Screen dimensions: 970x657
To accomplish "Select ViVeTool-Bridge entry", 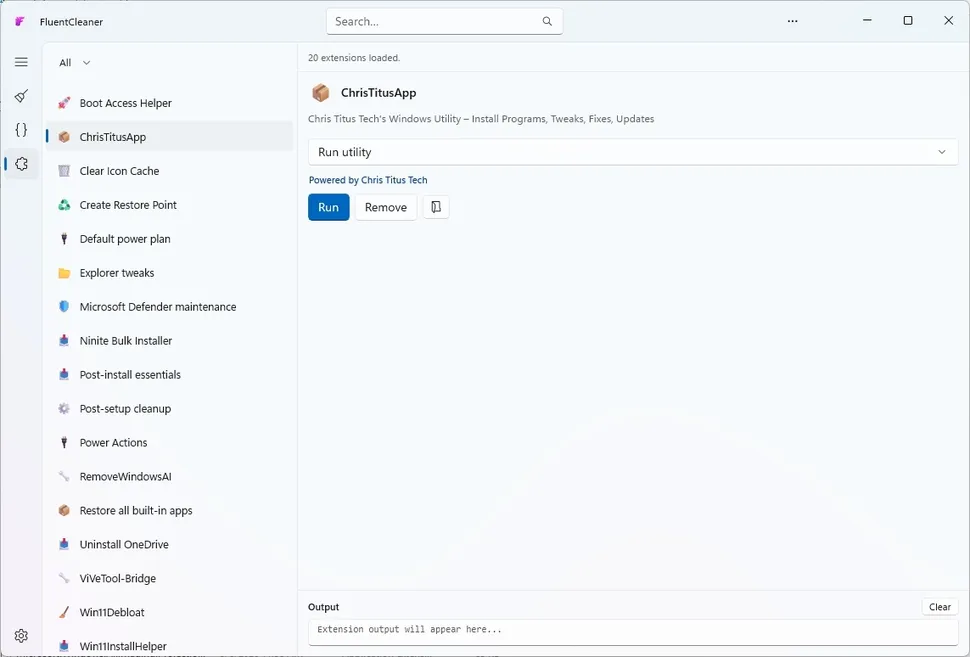I will 170,578.
